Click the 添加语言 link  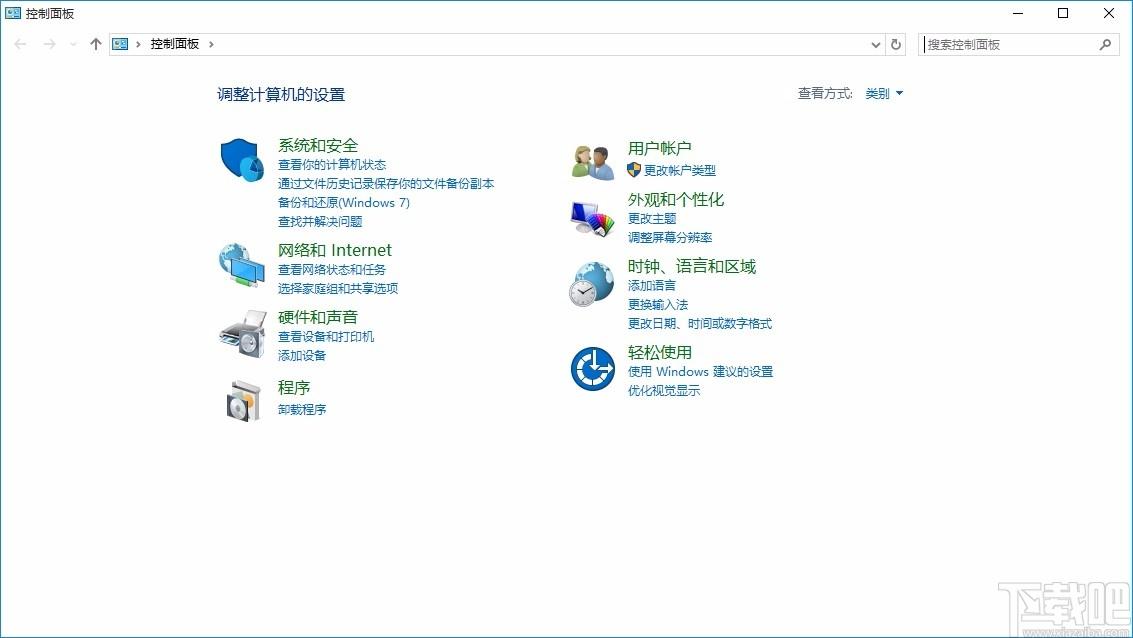click(x=652, y=285)
